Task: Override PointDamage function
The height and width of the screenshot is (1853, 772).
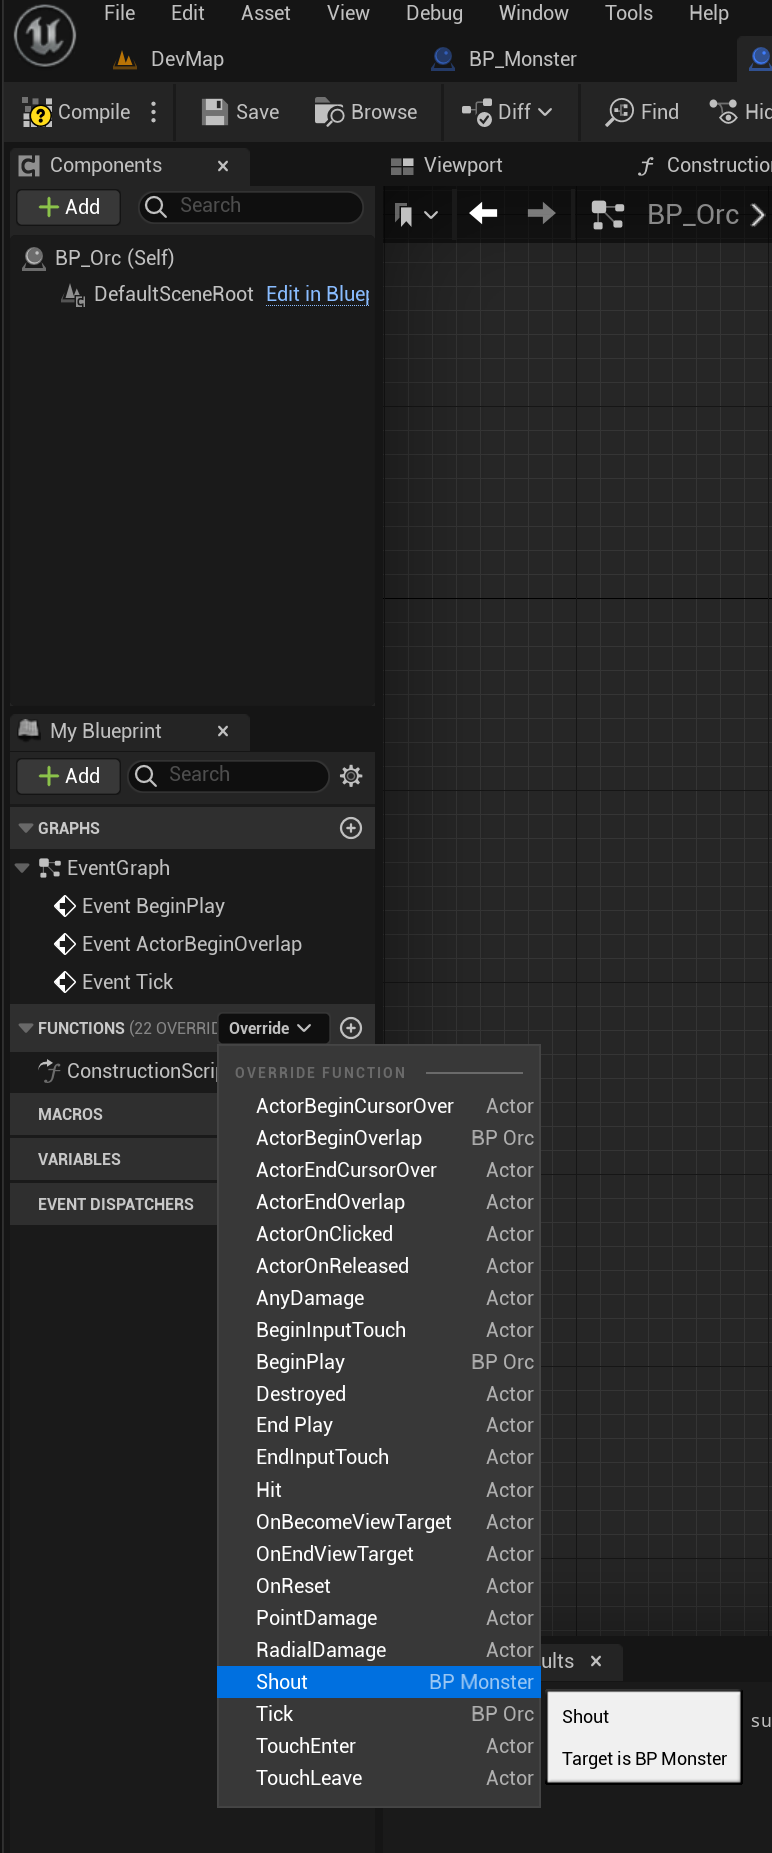Action: click(x=379, y=1618)
